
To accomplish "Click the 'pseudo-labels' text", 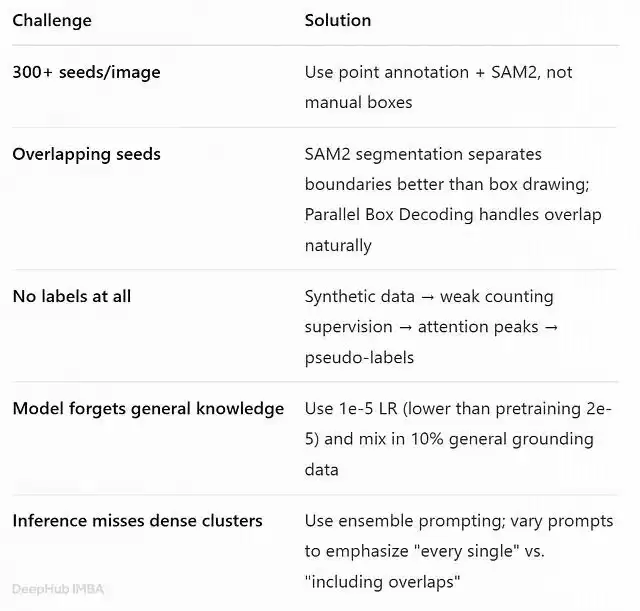I will coord(359,358).
